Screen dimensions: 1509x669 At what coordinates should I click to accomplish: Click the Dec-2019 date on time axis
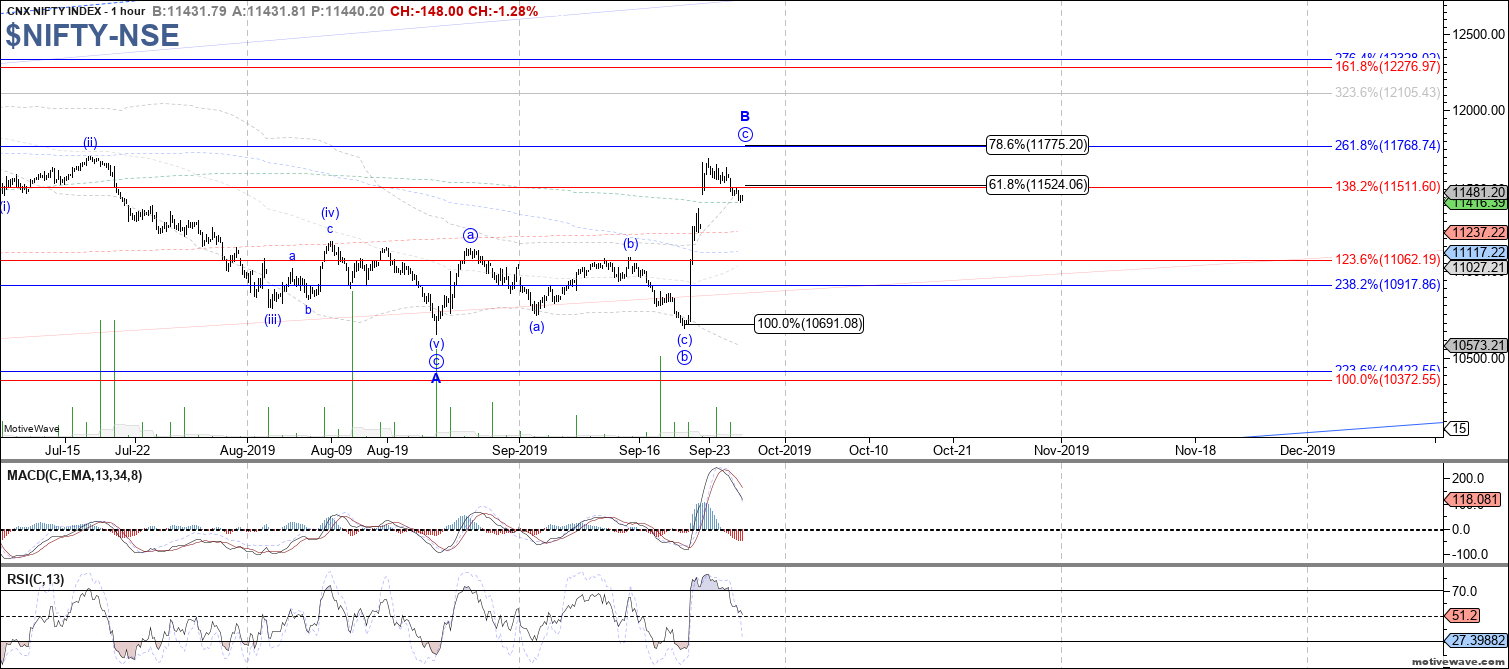[x=1307, y=451]
